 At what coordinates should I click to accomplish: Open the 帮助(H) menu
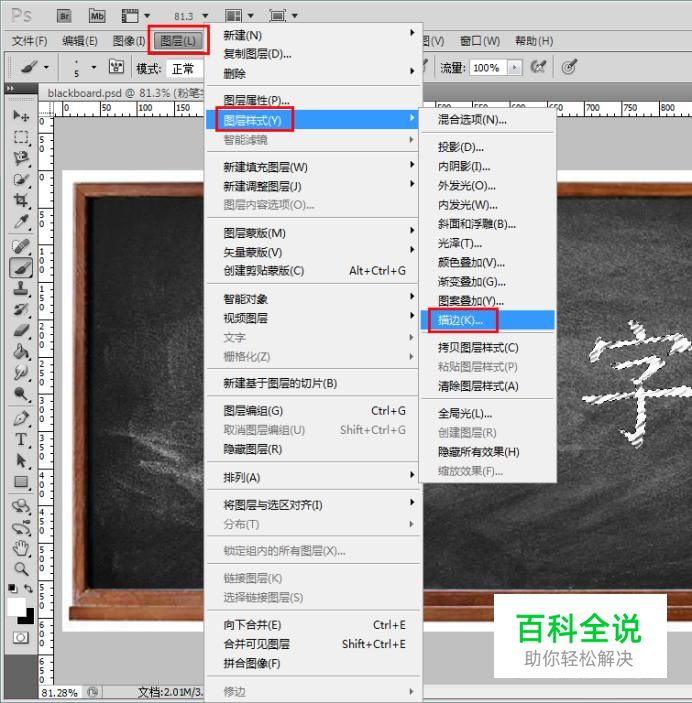534,41
